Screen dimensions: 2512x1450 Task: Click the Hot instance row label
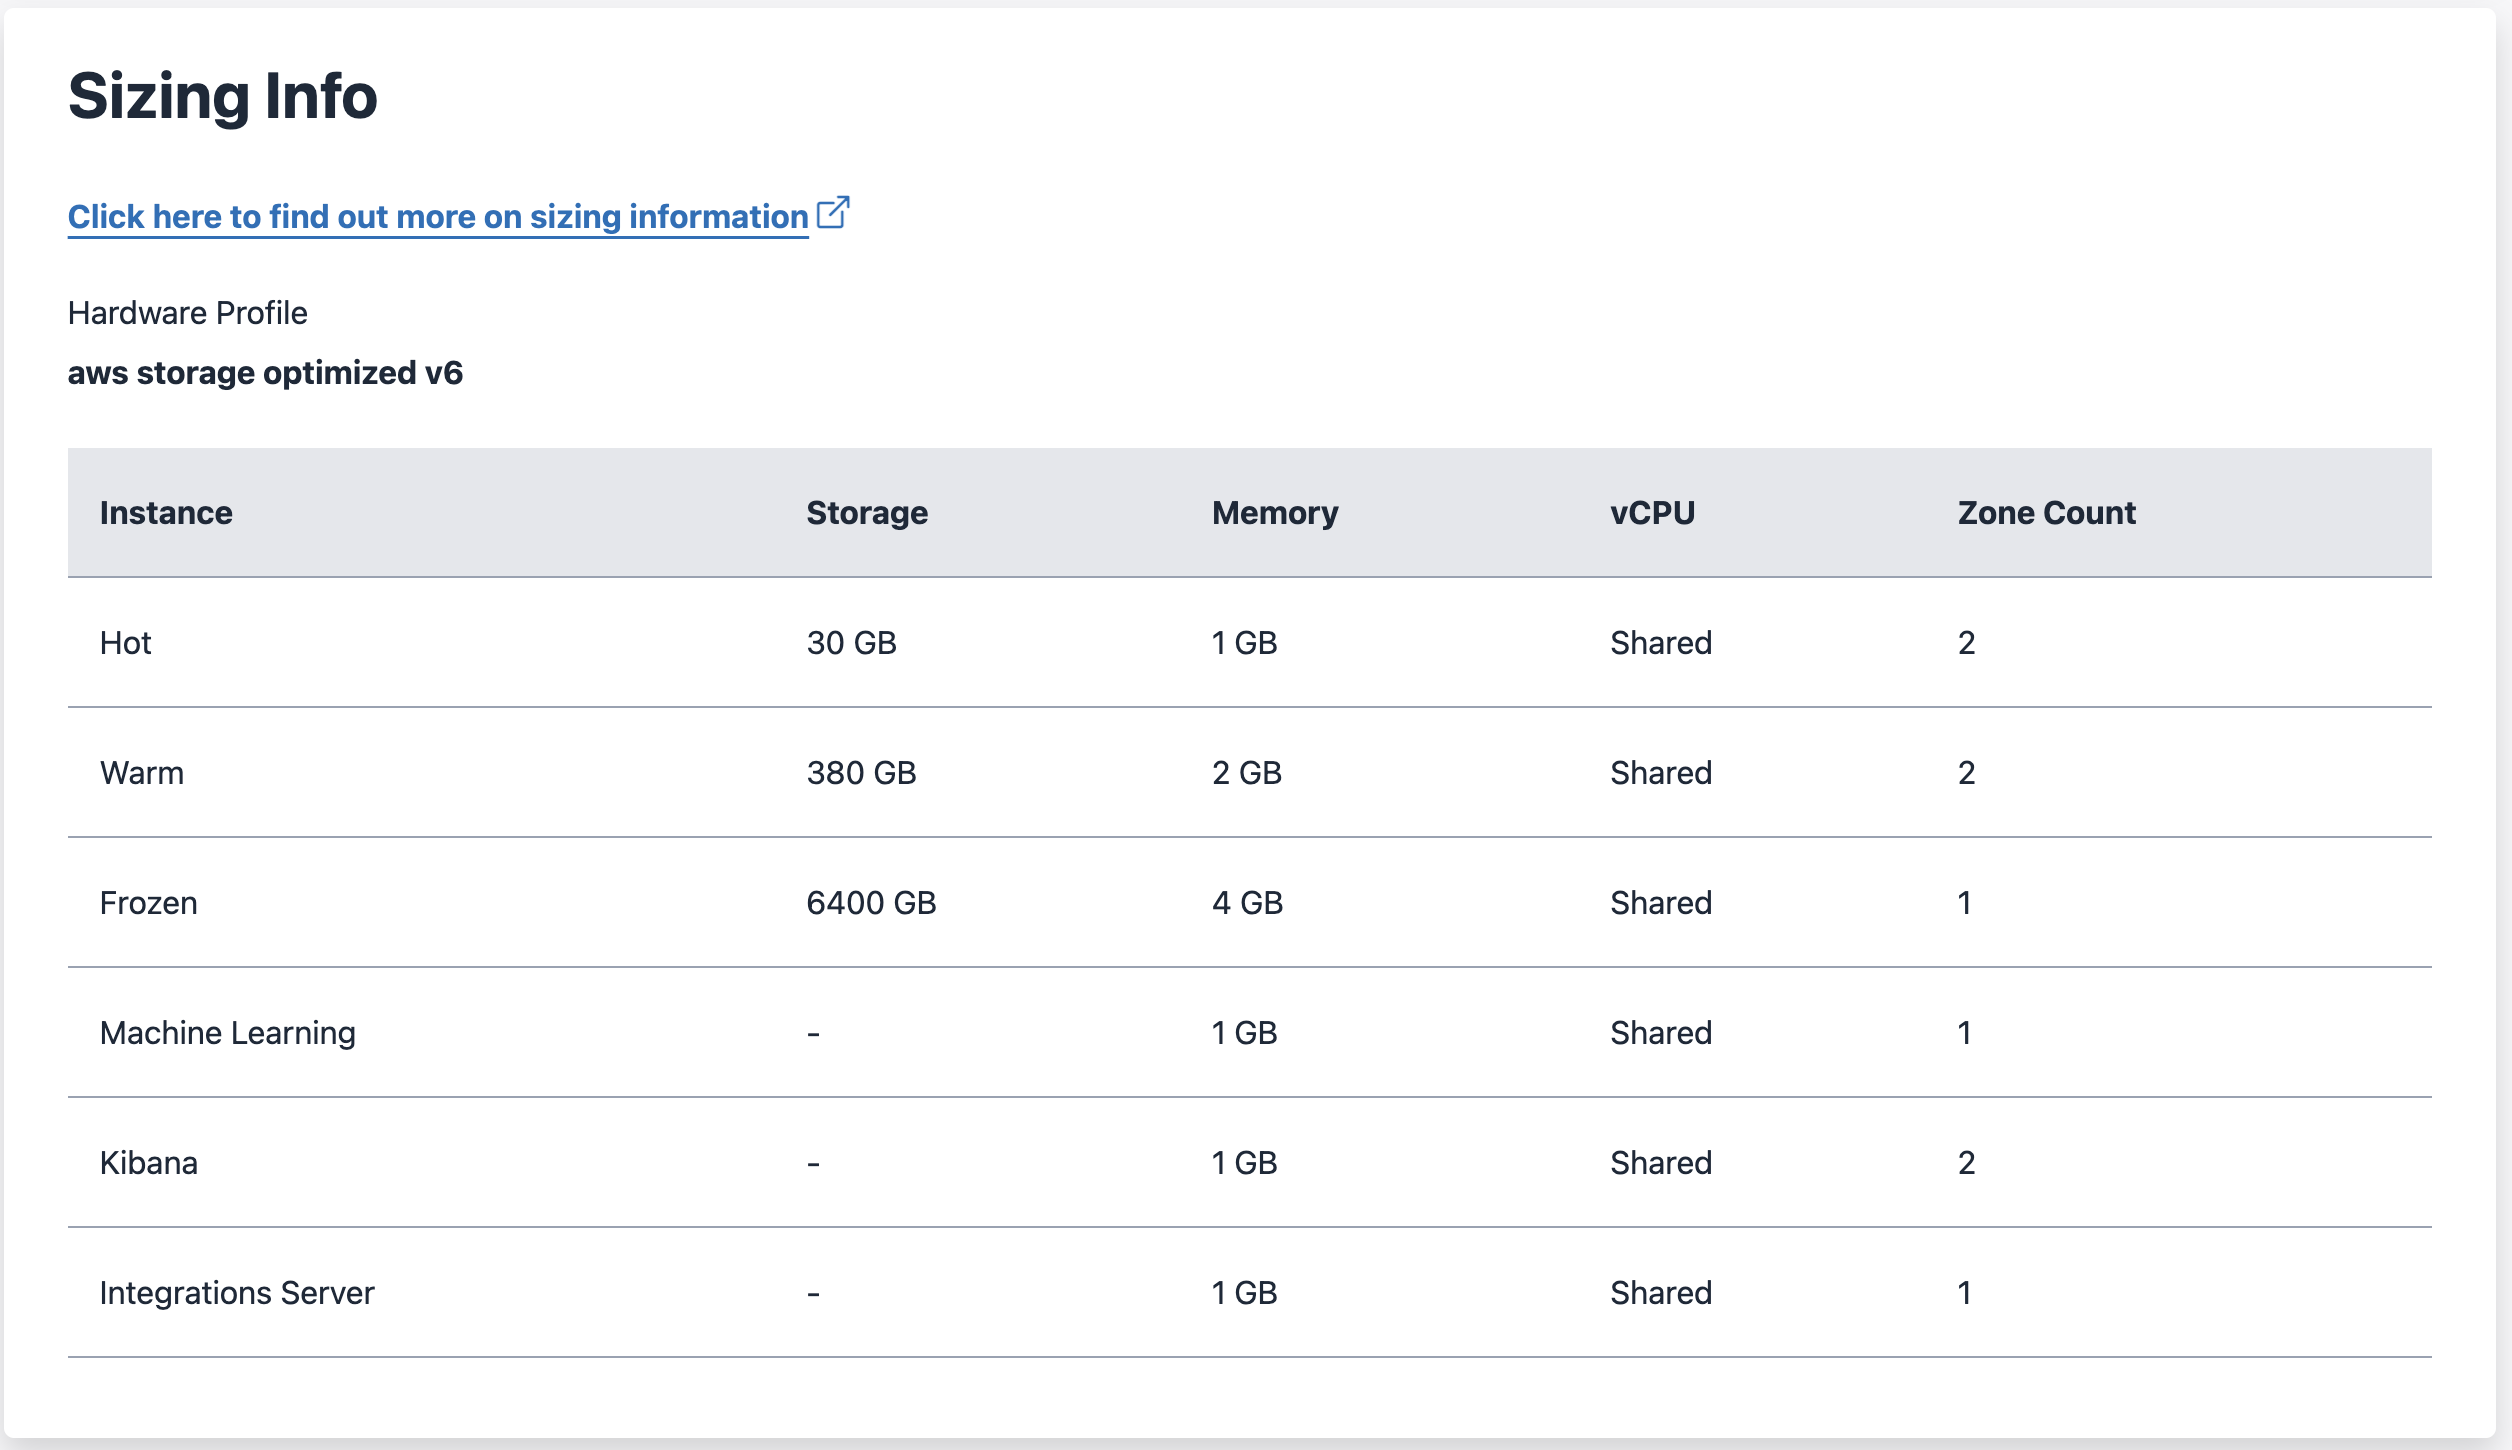tap(125, 643)
